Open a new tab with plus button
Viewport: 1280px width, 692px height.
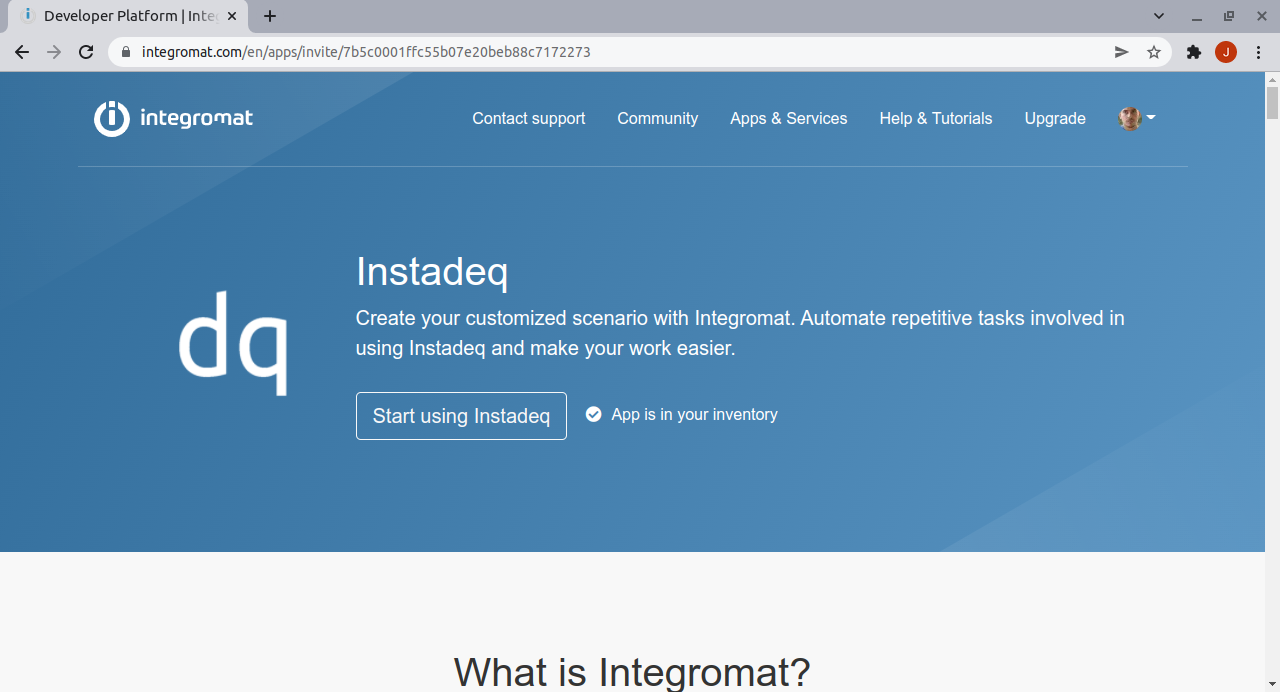pyautogui.click(x=270, y=16)
